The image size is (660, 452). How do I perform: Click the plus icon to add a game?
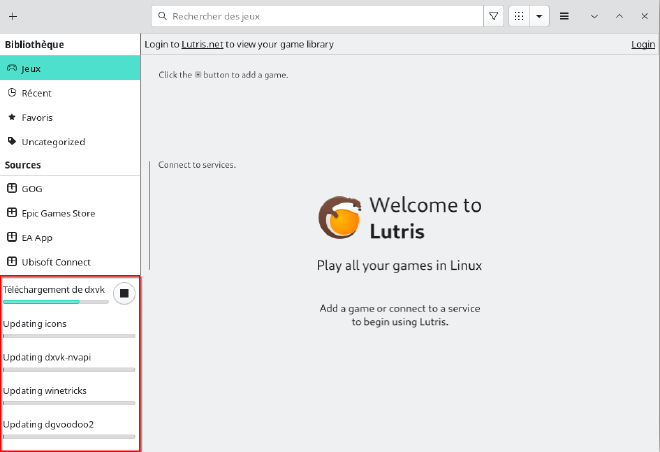click(x=12, y=17)
